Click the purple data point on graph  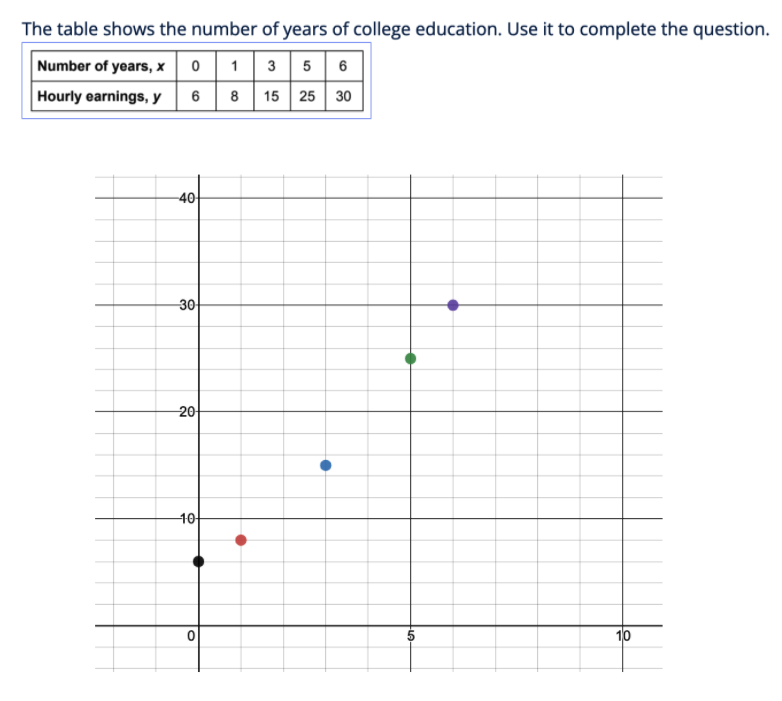(453, 305)
